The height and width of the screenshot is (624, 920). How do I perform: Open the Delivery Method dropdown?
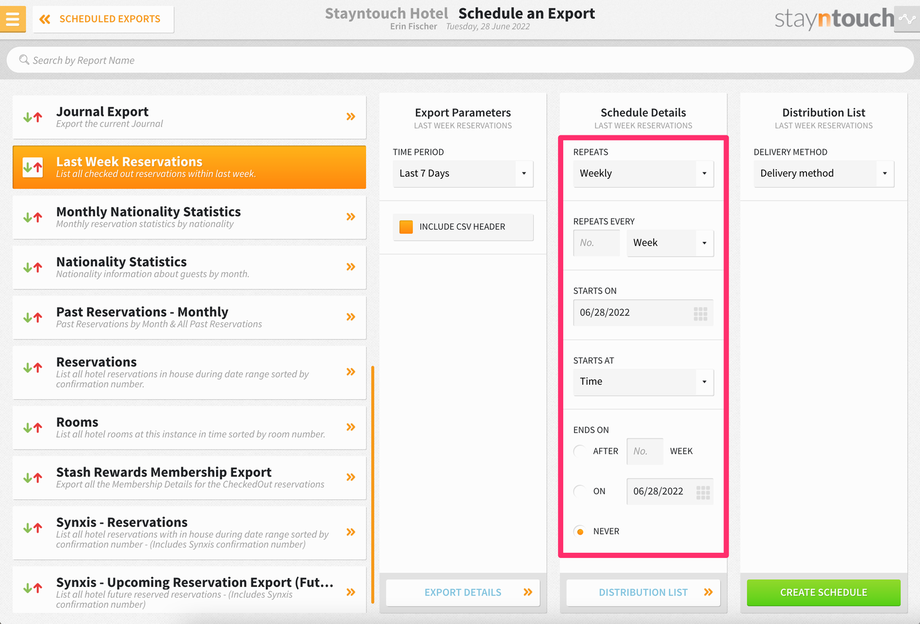click(x=824, y=174)
